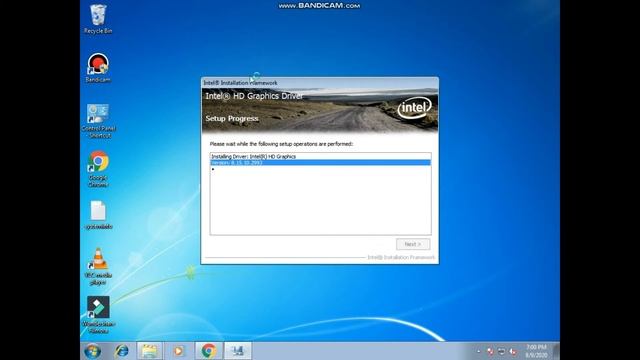The height and width of the screenshot is (360, 640).
Task: Click the 'Intel® HD Graphics Driver' banner title
Action: pos(254,96)
